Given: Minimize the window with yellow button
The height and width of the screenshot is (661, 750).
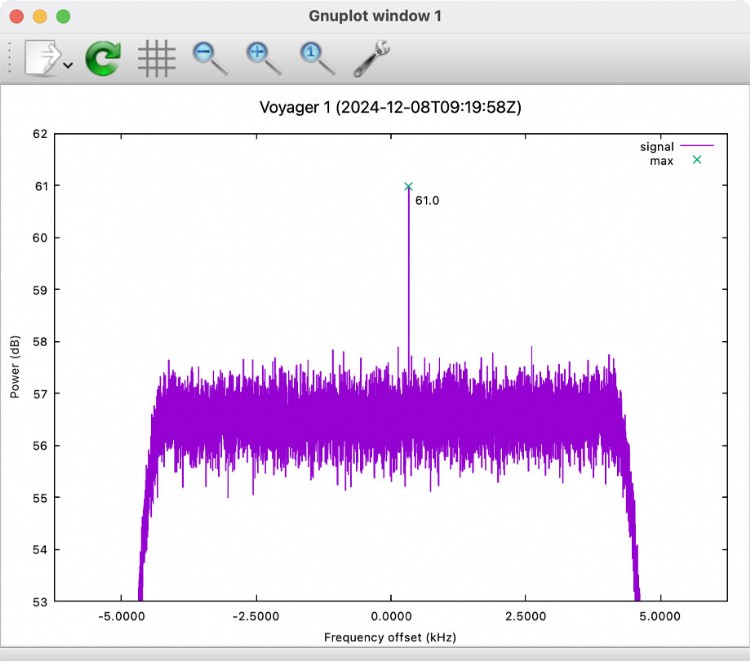Looking at the screenshot, I should pos(40,16).
